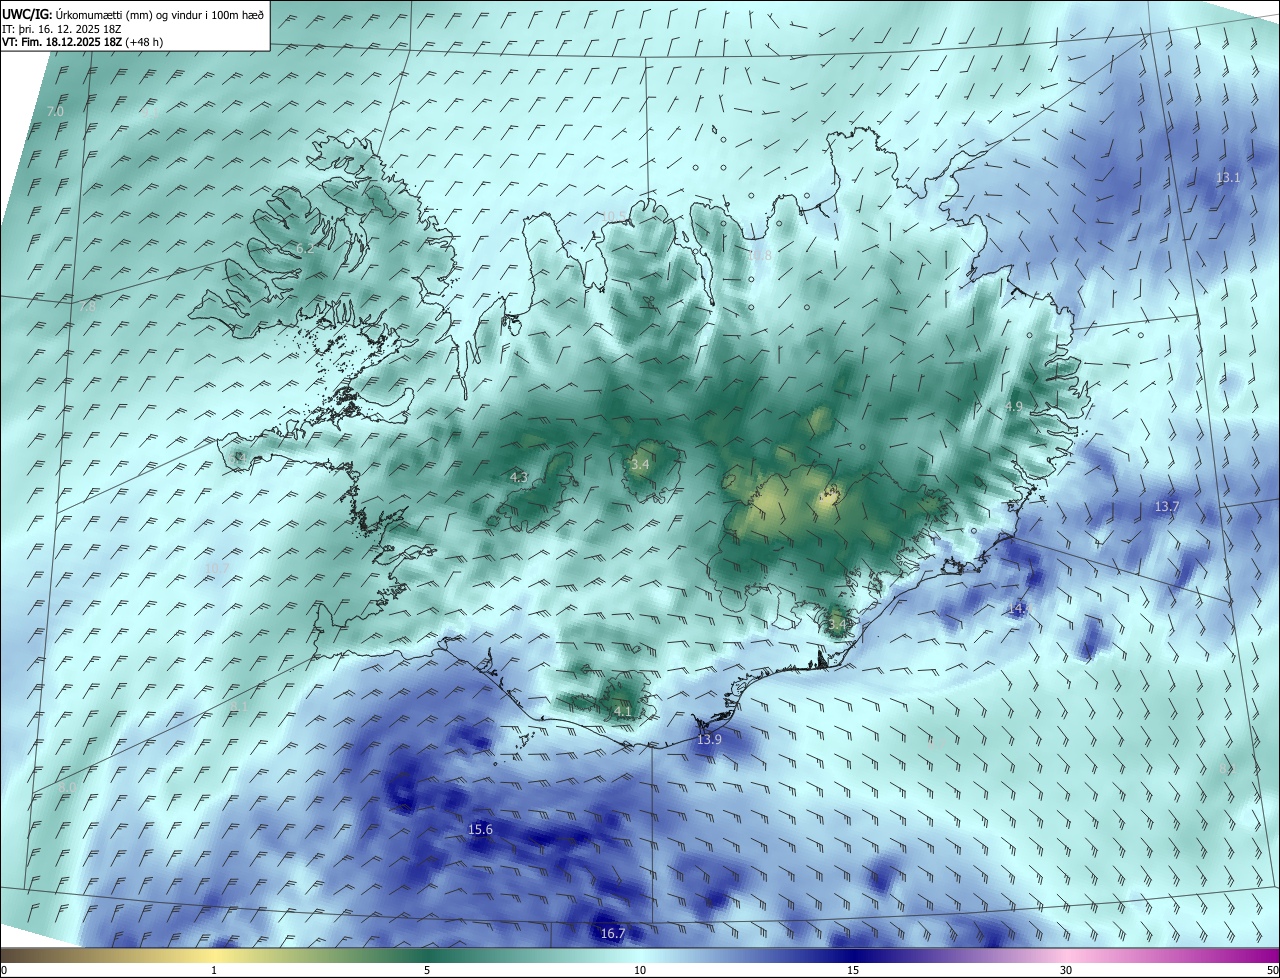Select the initial time line "IT: þri. 16. 12. 2025 18Z"
1280x978 pixels.
(x=62, y=29)
